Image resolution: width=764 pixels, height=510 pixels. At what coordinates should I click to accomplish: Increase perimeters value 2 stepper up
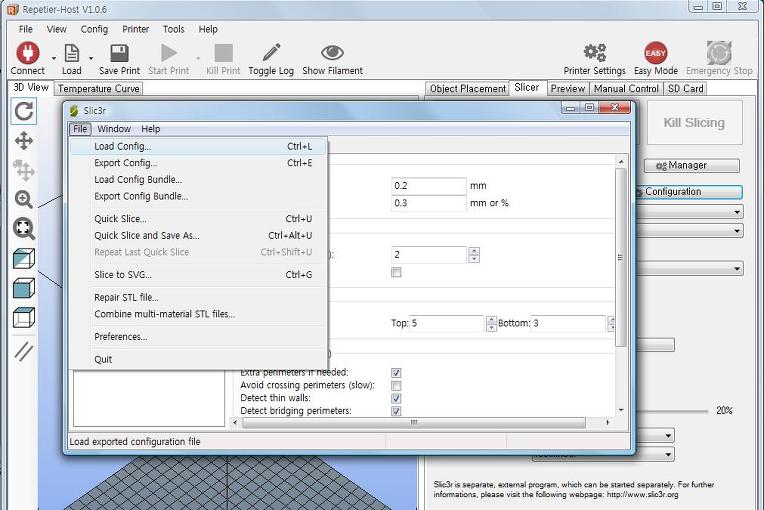tap(474, 251)
